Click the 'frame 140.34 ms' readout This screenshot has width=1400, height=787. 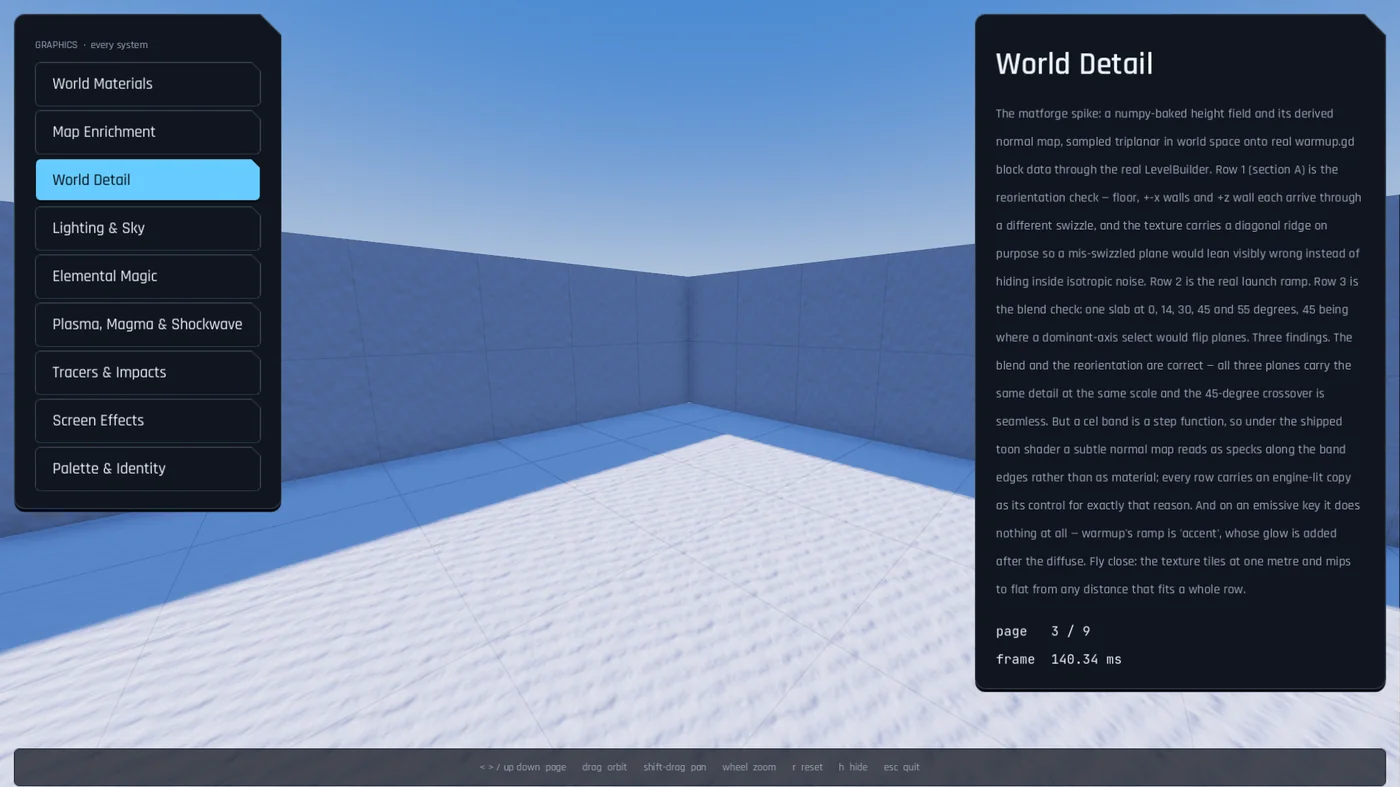[x=1059, y=659]
